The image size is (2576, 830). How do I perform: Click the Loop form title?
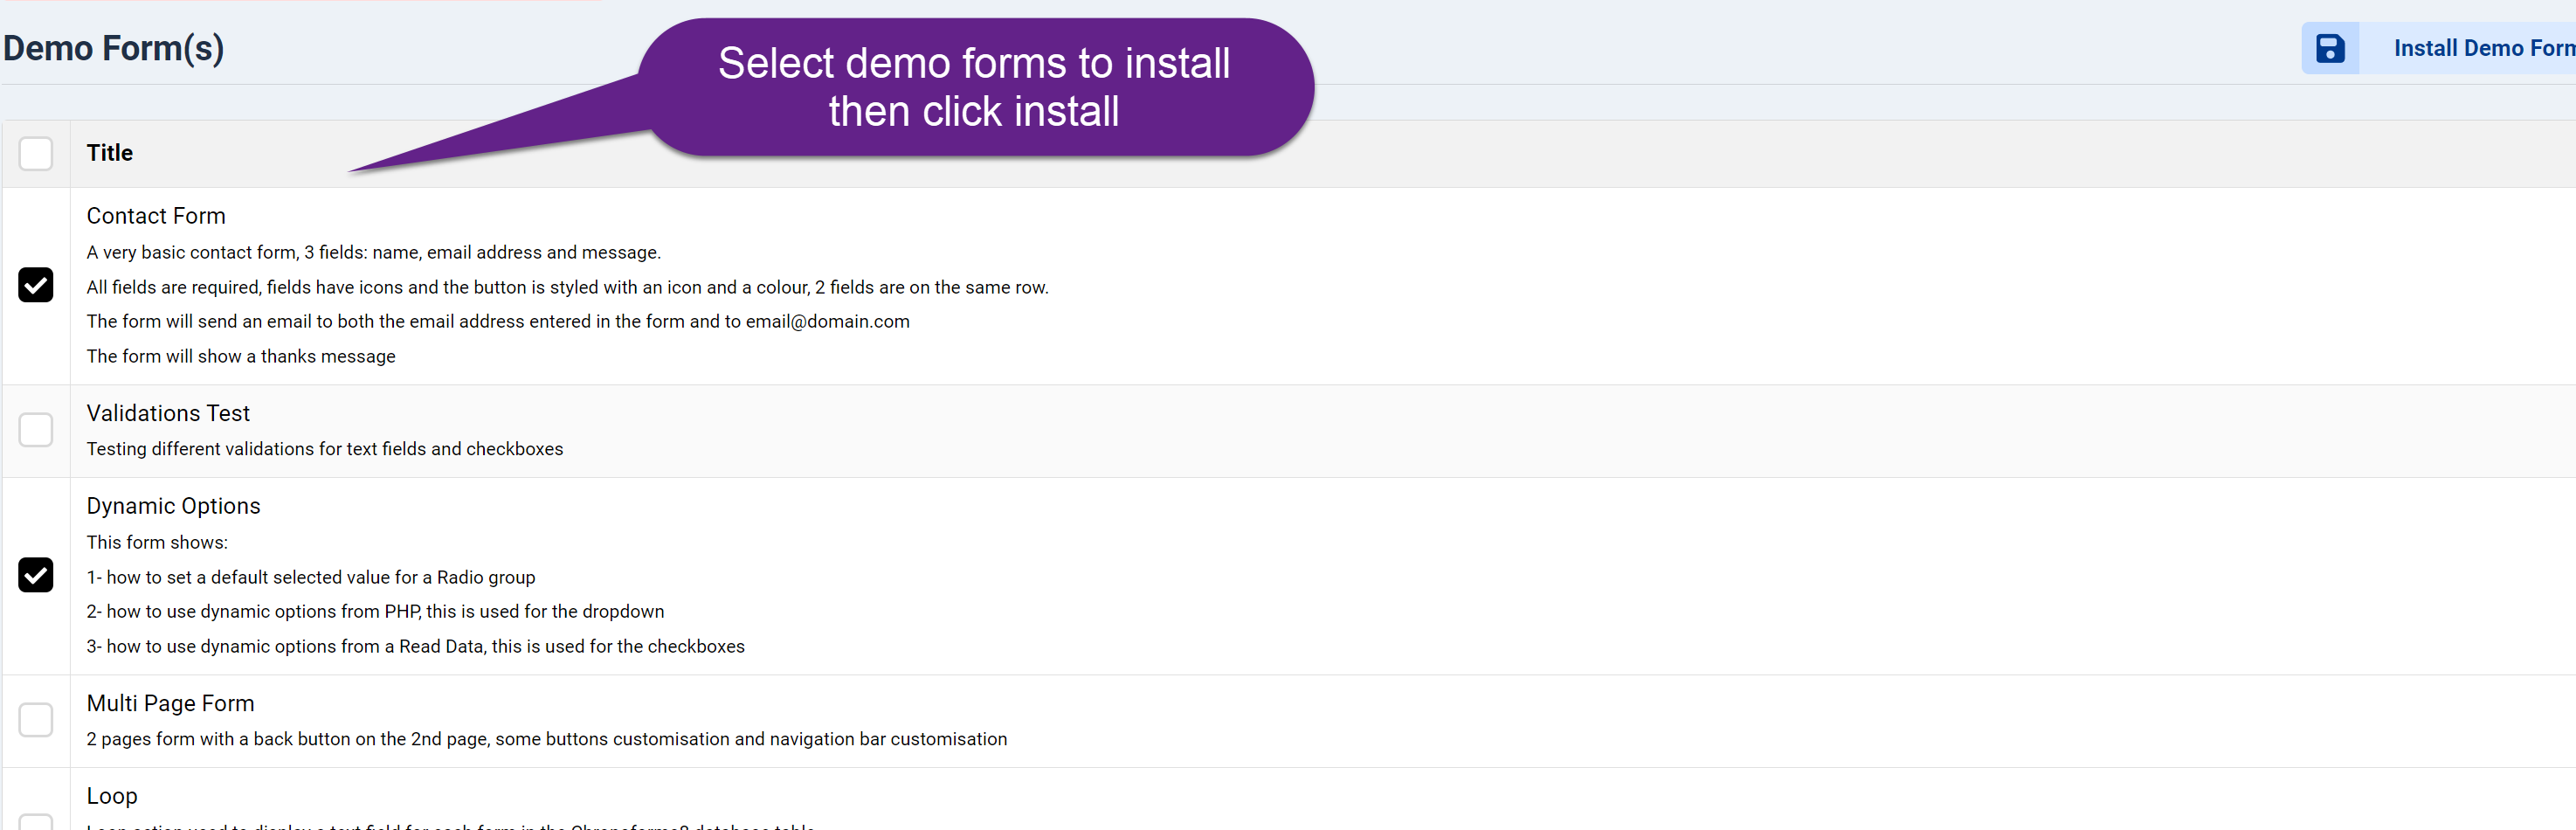[x=112, y=796]
